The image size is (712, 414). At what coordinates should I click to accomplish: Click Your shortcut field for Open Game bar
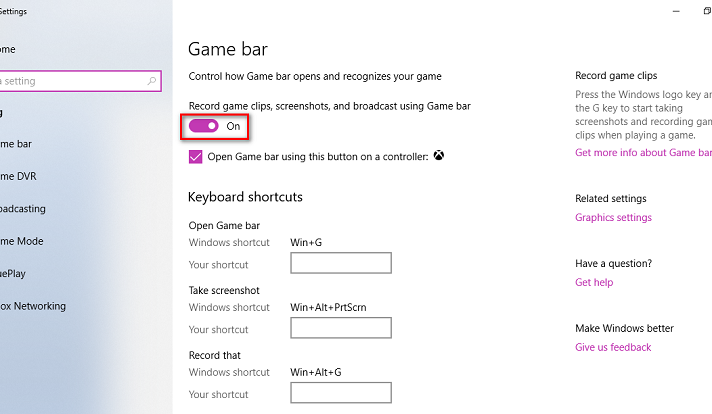click(x=341, y=263)
